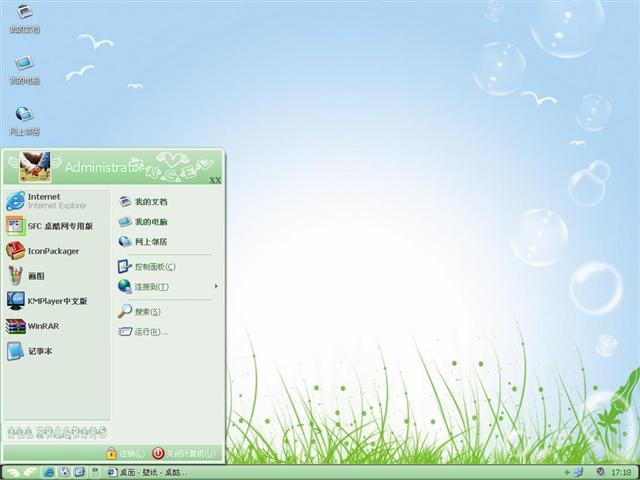Open IconPackager from pinned list
Viewport: 640px width, 480px height.
pos(57,251)
